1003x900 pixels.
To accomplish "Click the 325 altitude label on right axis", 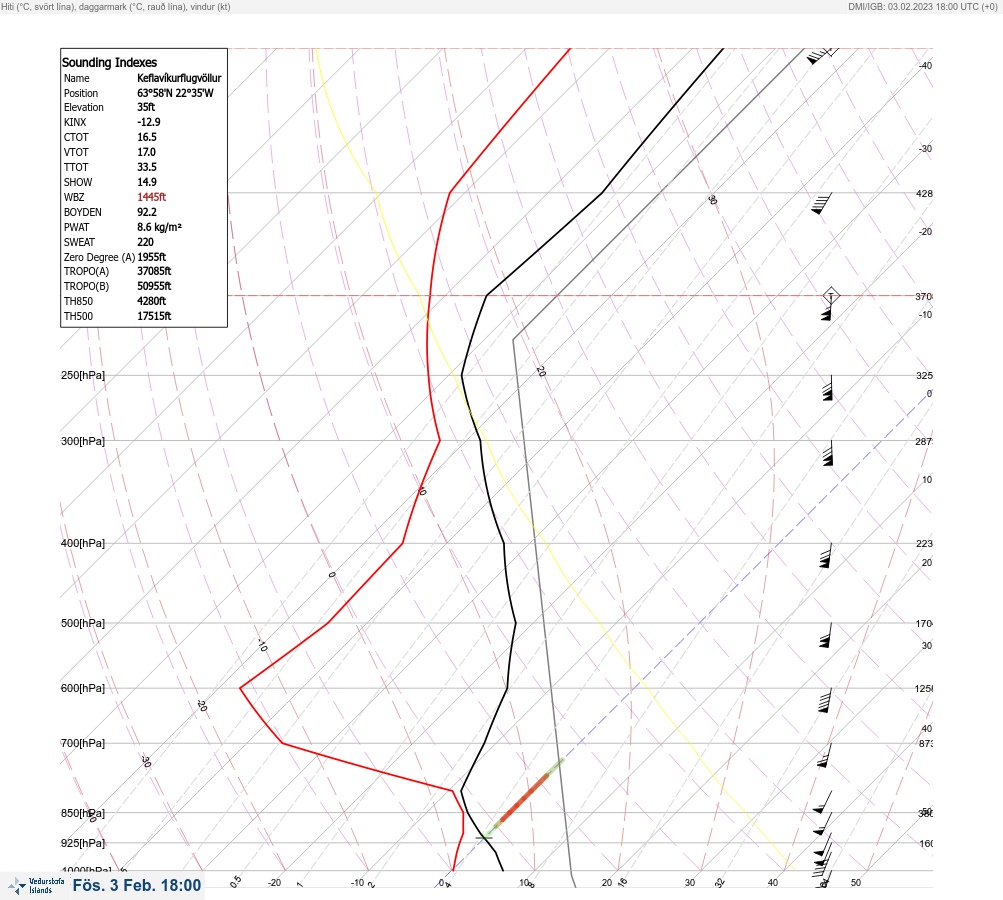I will 924,375.
